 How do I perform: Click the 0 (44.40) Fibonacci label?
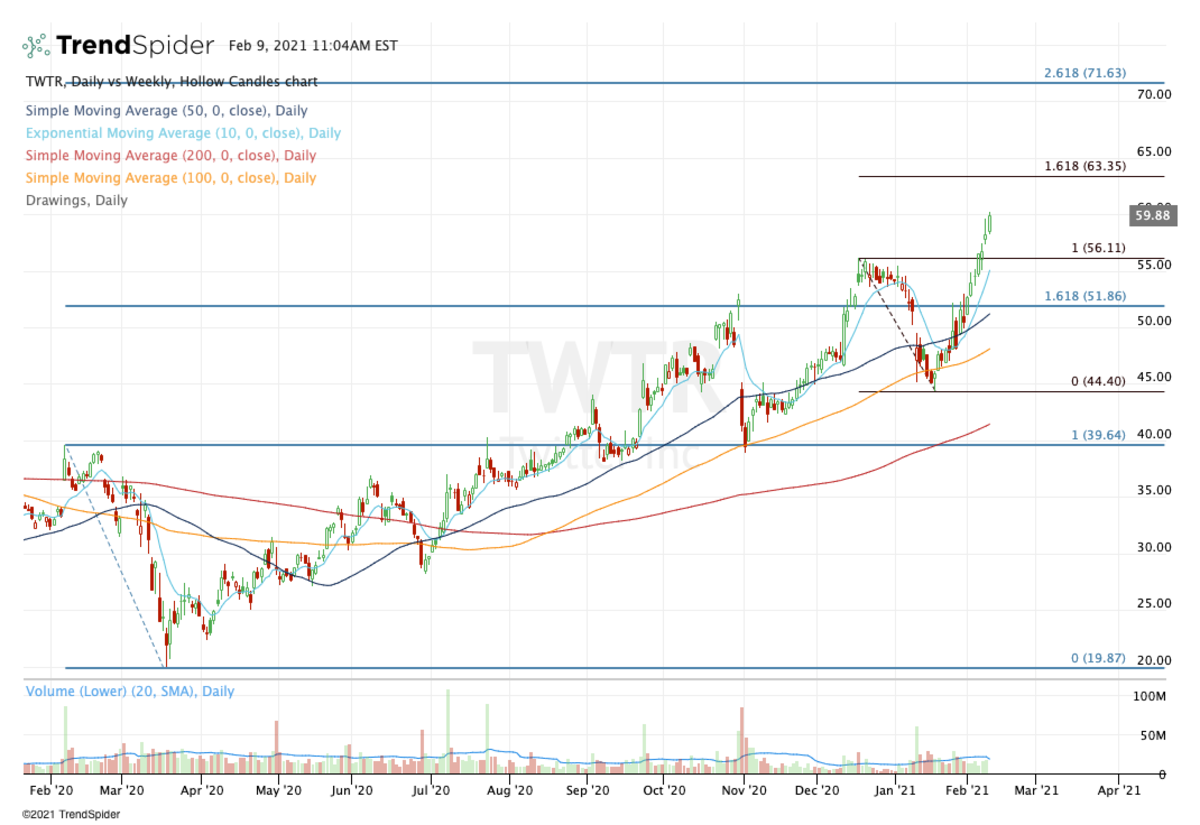pos(1099,381)
